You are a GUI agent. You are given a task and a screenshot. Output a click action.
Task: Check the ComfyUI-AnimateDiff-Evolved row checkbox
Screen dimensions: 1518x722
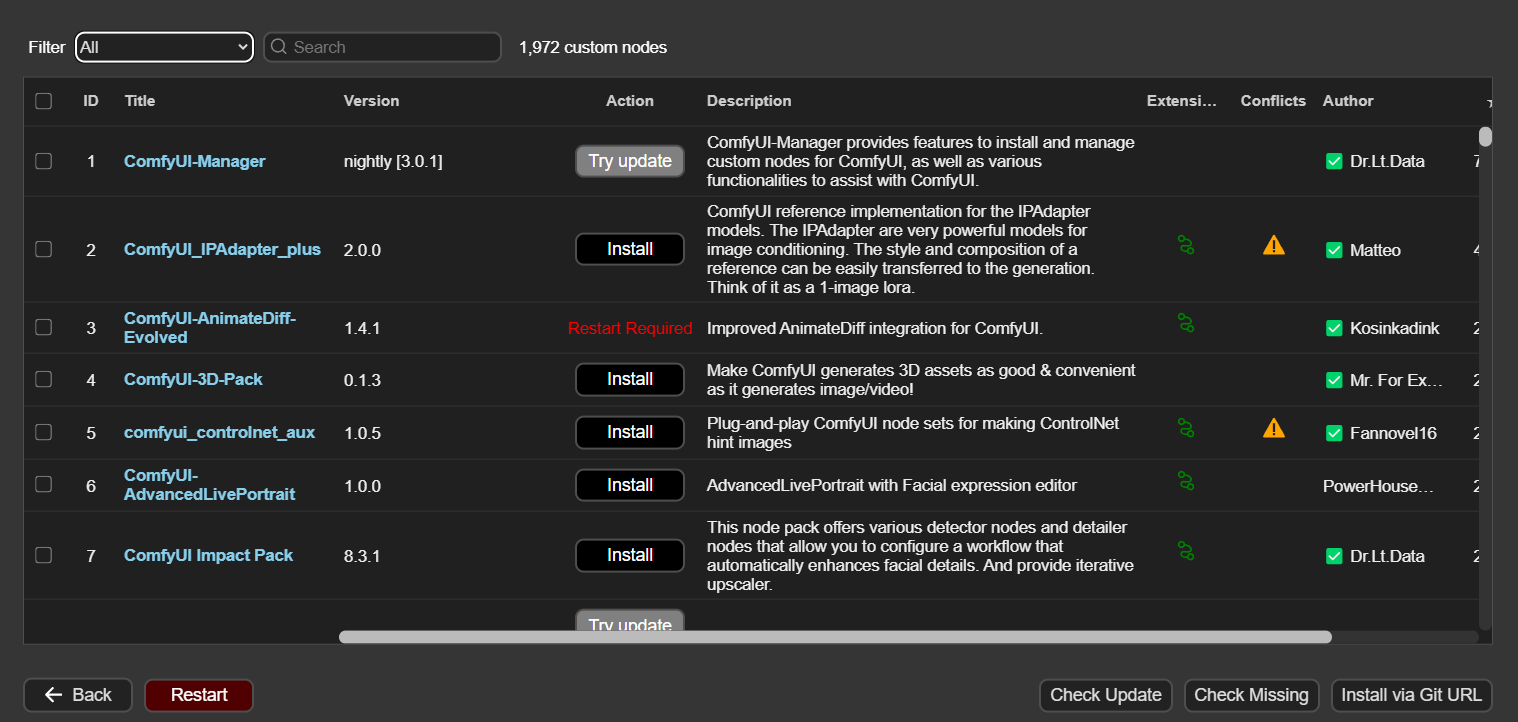[43, 327]
